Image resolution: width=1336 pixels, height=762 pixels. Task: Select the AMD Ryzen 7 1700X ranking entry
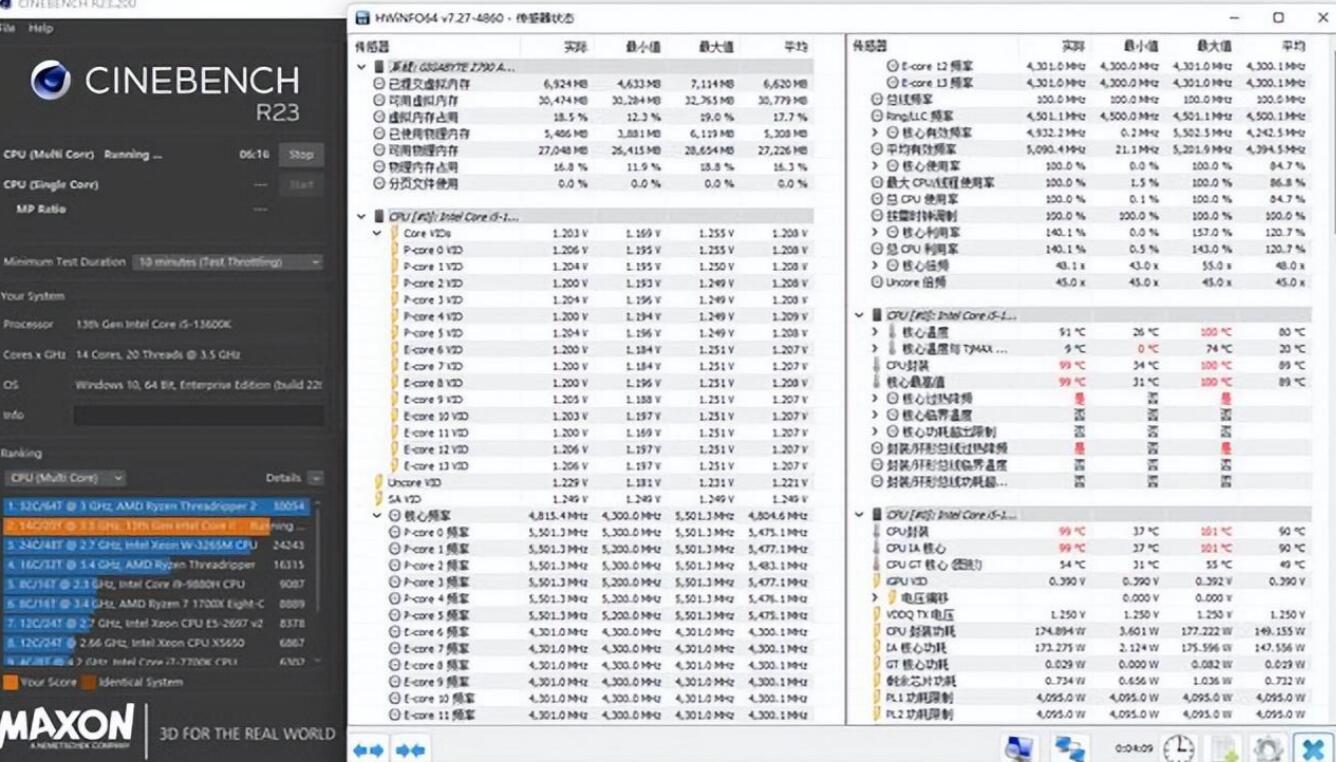[x=157, y=604]
